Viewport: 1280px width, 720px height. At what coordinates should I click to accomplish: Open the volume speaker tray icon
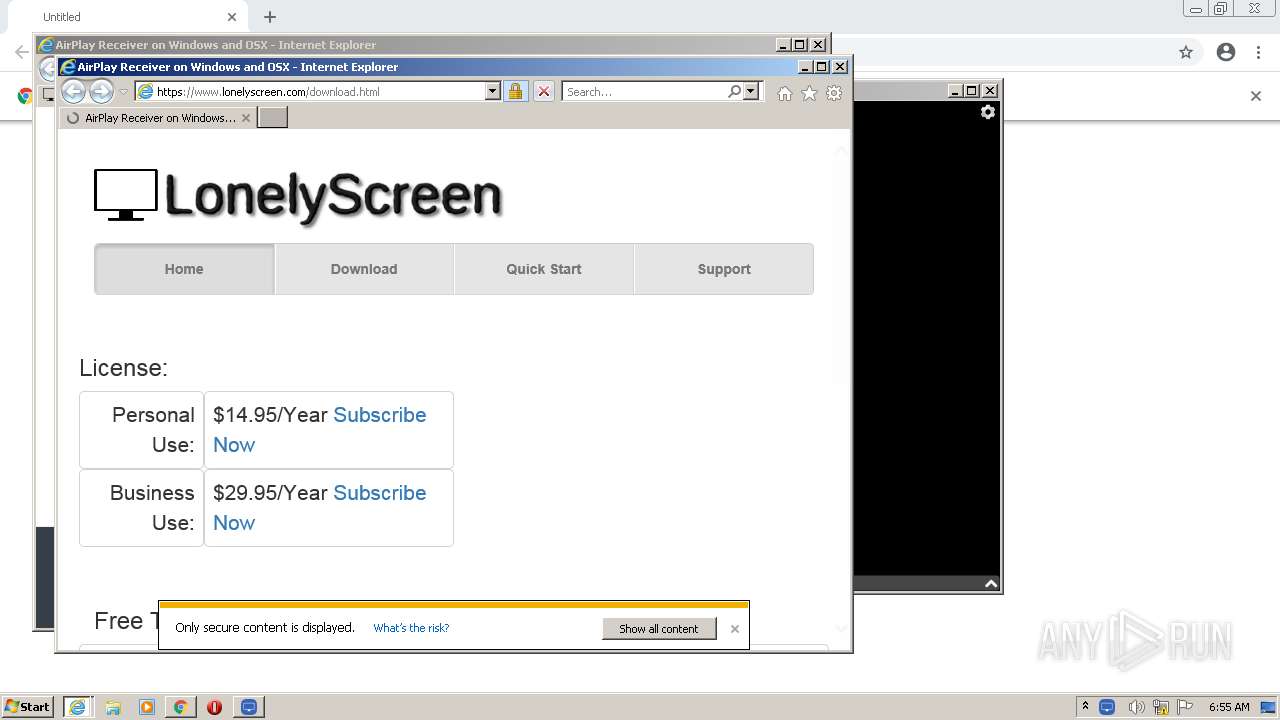(x=1136, y=707)
